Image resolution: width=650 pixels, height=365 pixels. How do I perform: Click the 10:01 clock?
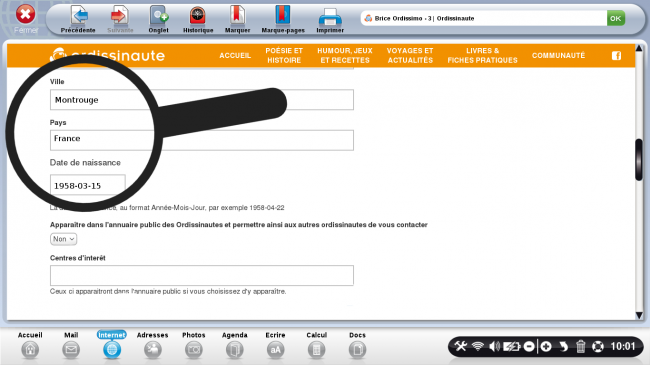pyautogui.click(x=623, y=346)
